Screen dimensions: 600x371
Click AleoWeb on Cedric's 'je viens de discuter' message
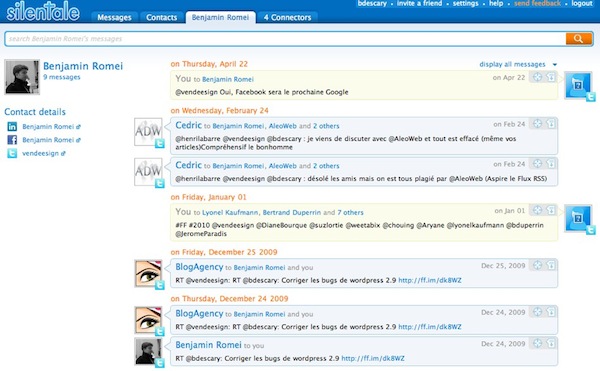tap(282, 126)
